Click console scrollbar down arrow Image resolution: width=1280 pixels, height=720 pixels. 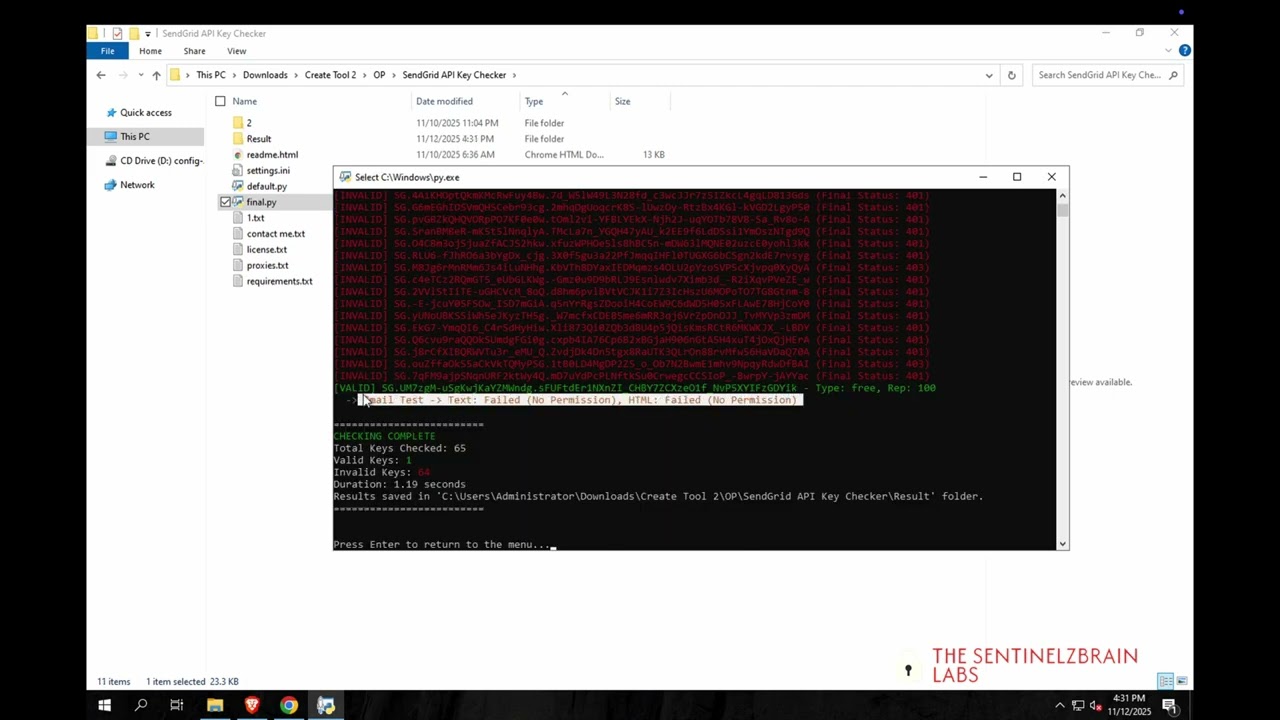point(1062,543)
